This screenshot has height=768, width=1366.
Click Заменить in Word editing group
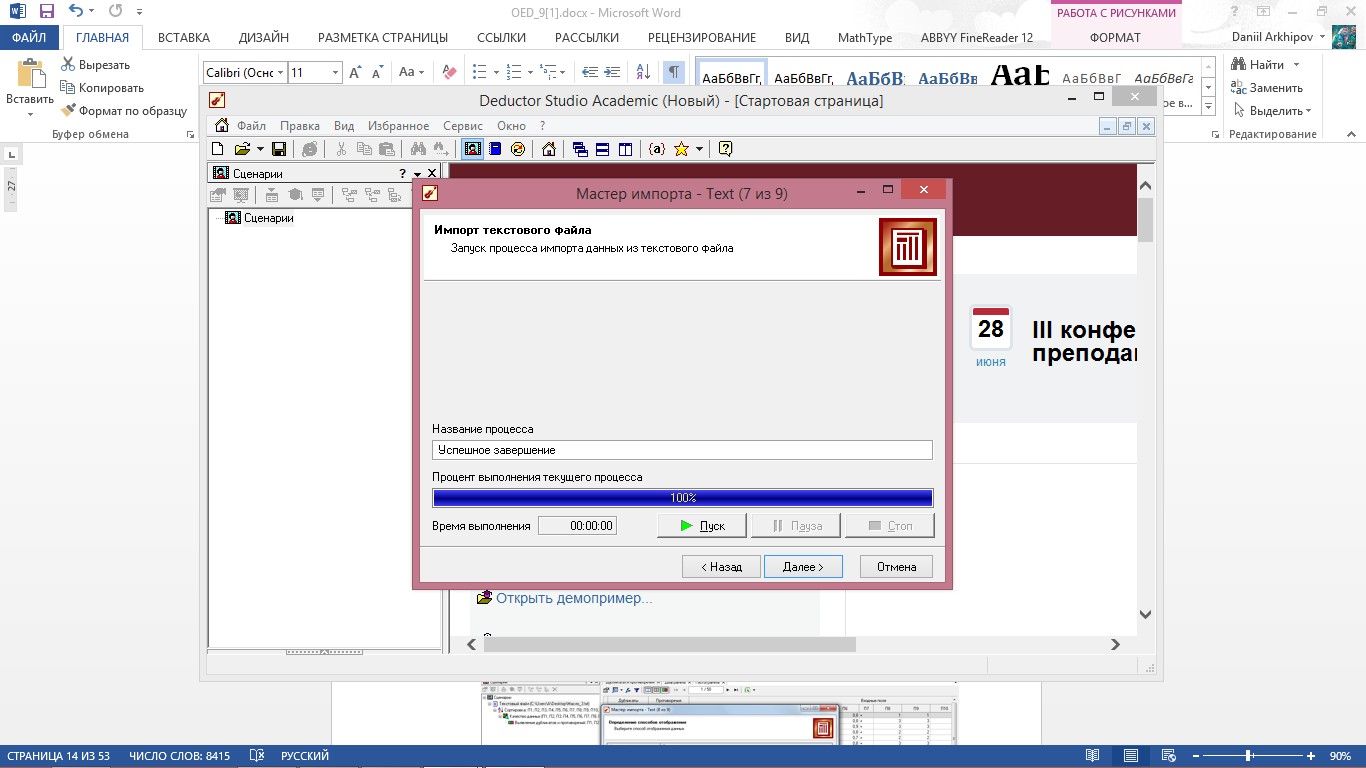[x=1267, y=88]
